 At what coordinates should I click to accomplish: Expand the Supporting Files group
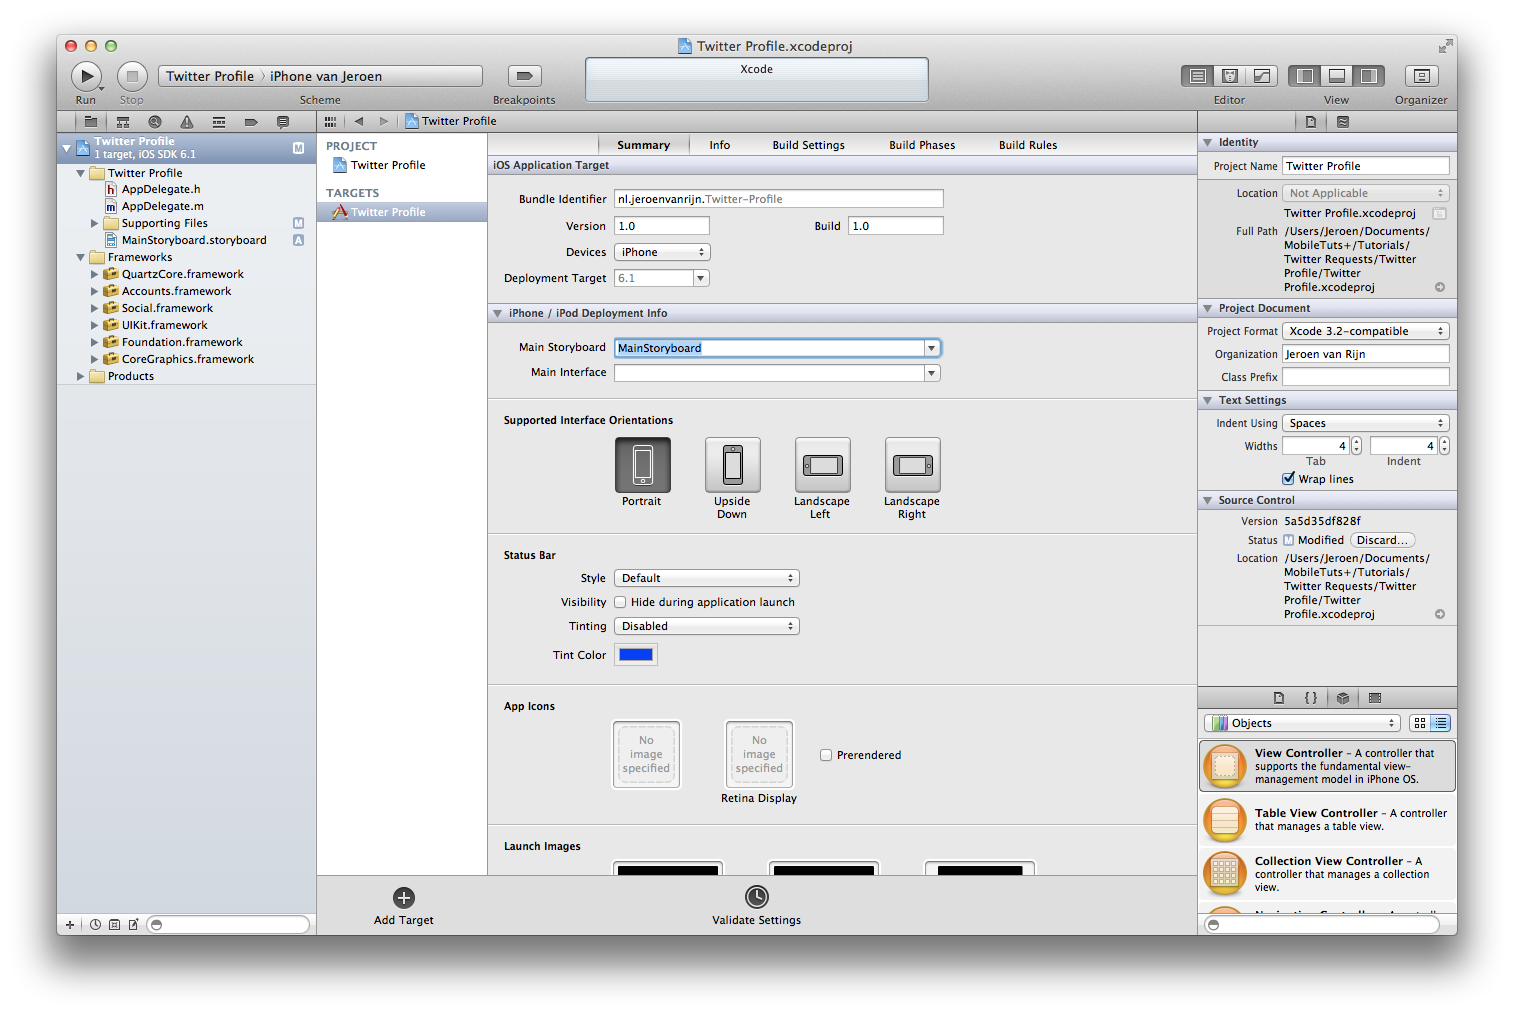coord(95,223)
